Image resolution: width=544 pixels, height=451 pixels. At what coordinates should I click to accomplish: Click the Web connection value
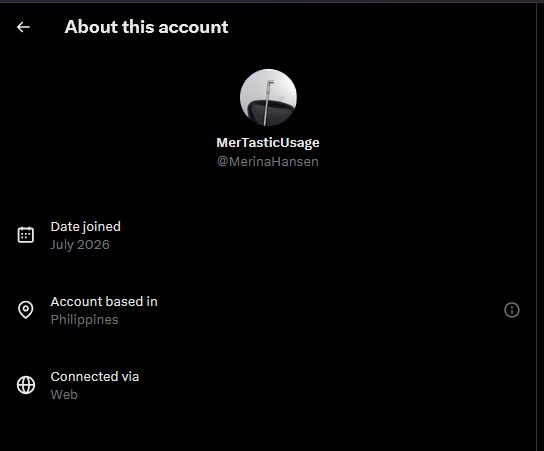64,395
